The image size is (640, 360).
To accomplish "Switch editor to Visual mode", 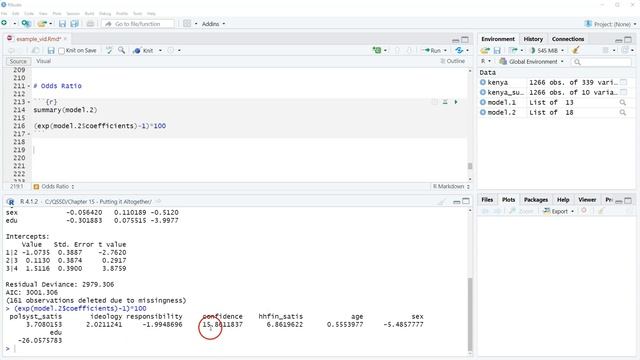I will pos(43,61).
